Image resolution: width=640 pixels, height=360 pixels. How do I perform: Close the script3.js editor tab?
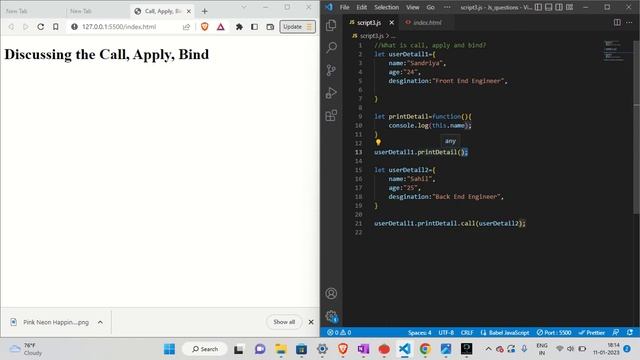click(x=392, y=22)
